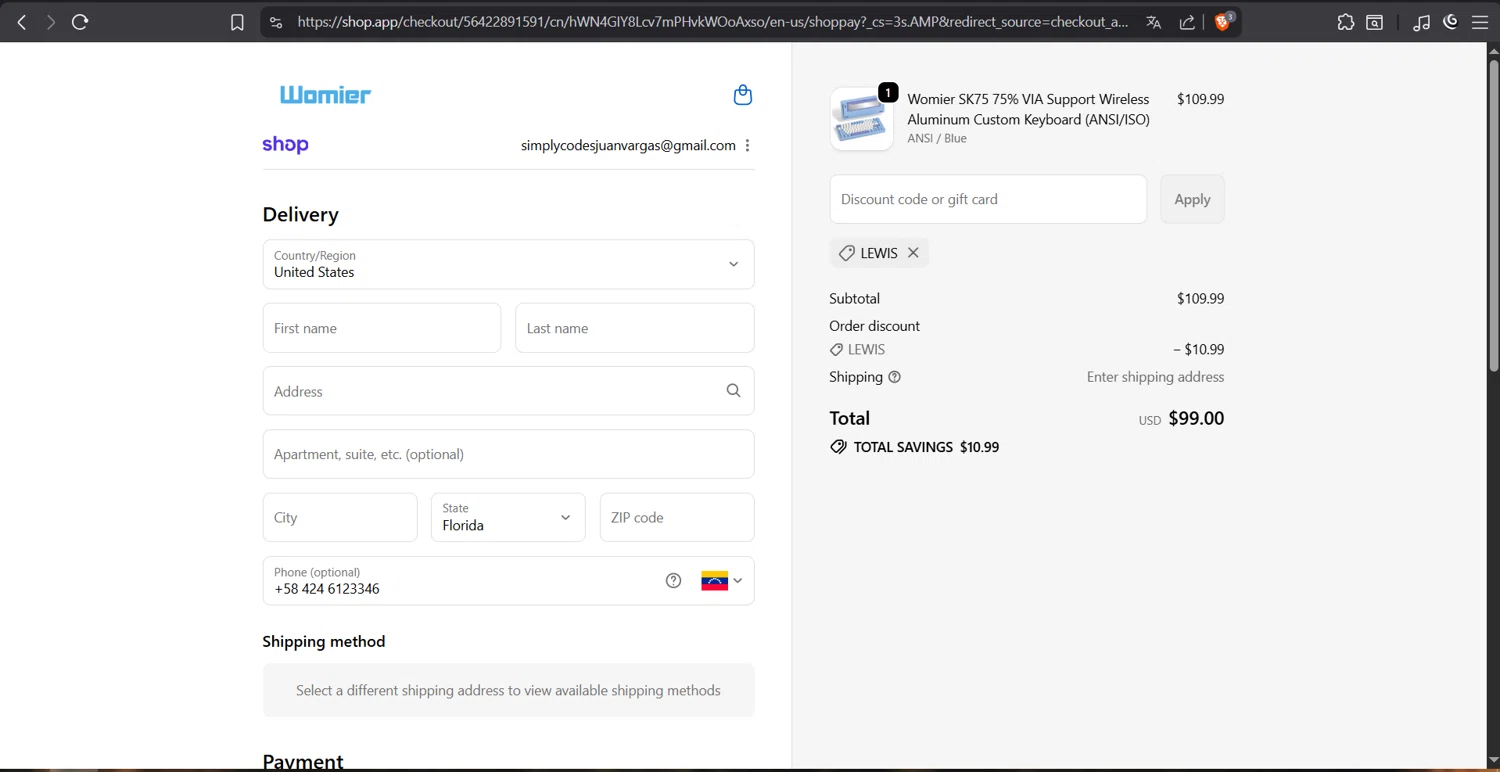The width and height of the screenshot is (1500, 772).
Task: Click the 'ANSI / Blue' variant text
Action: pyautogui.click(x=937, y=138)
